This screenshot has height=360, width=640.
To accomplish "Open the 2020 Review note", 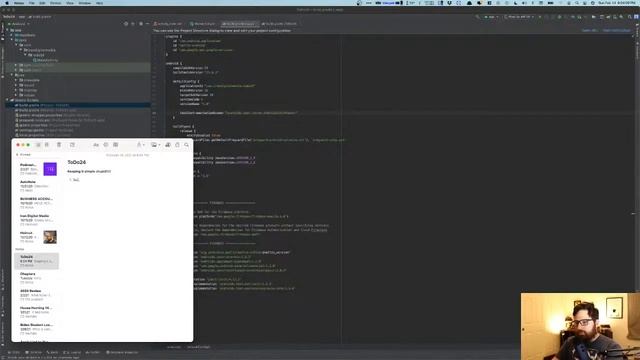I will (x=37, y=295).
